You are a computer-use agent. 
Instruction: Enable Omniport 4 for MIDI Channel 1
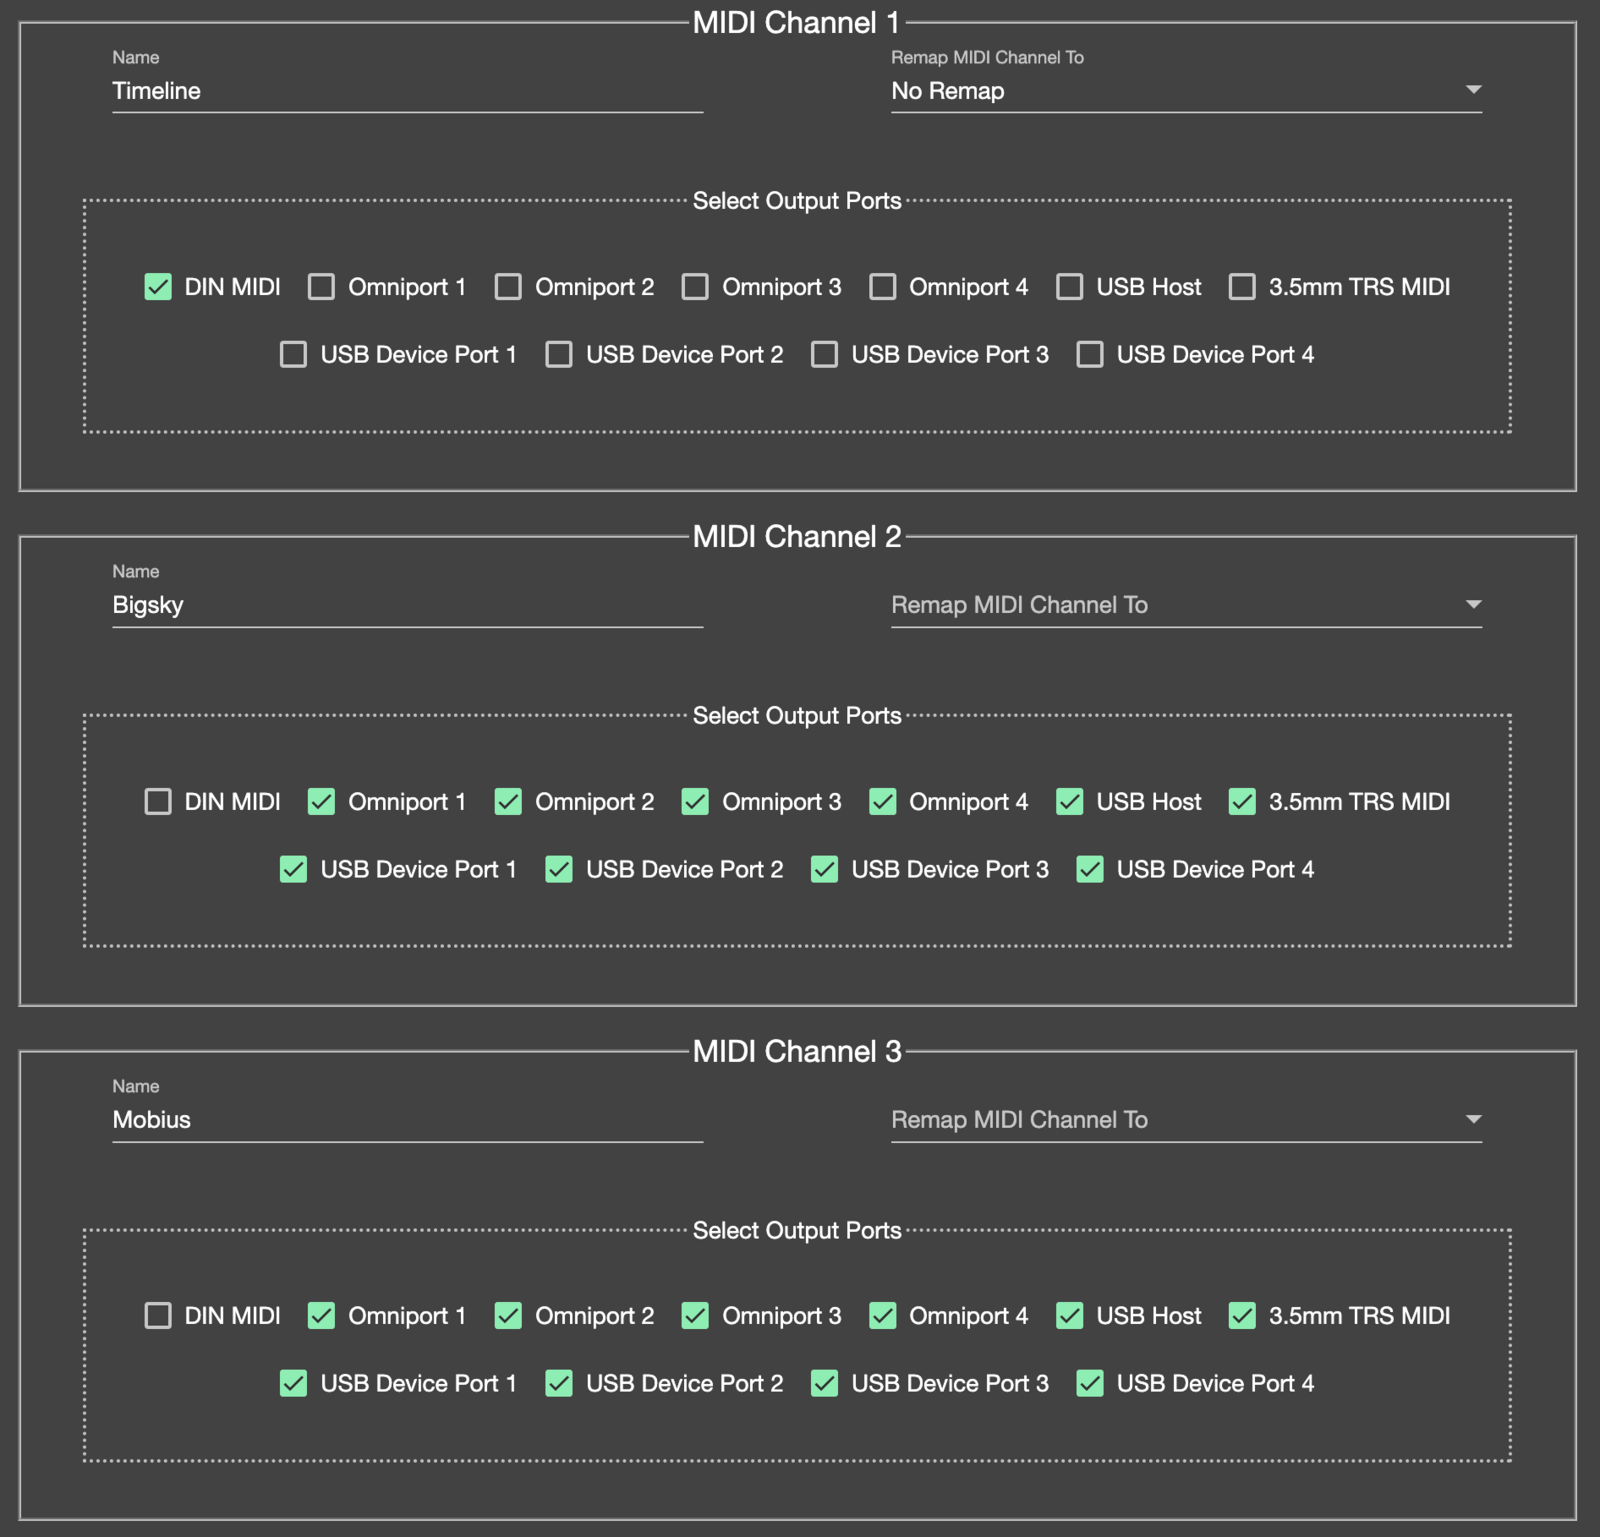point(882,287)
